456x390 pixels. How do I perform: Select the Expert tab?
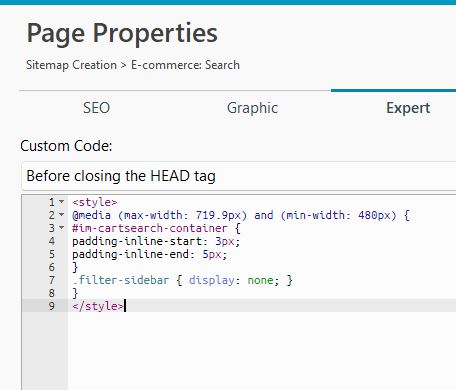pyautogui.click(x=408, y=108)
